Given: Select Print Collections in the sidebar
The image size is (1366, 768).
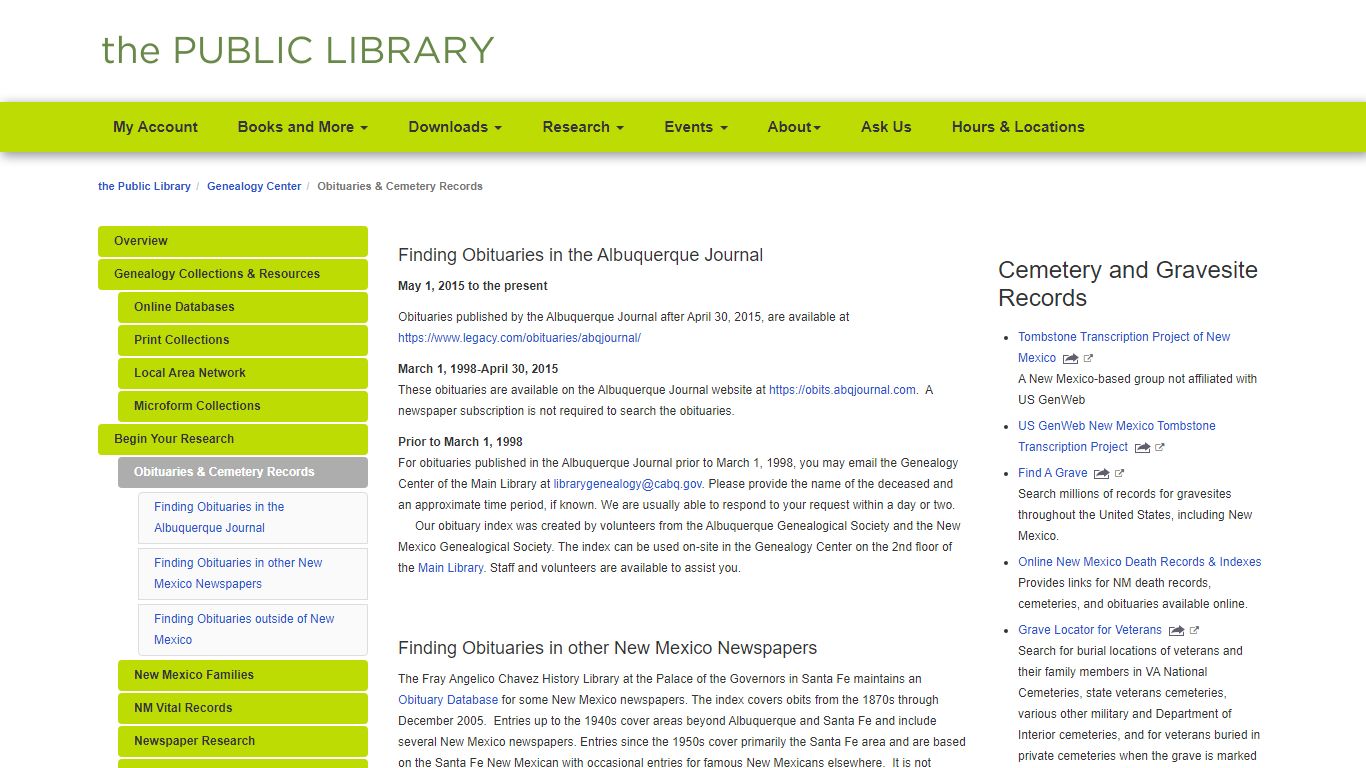Looking at the screenshot, I should point(243,340).
